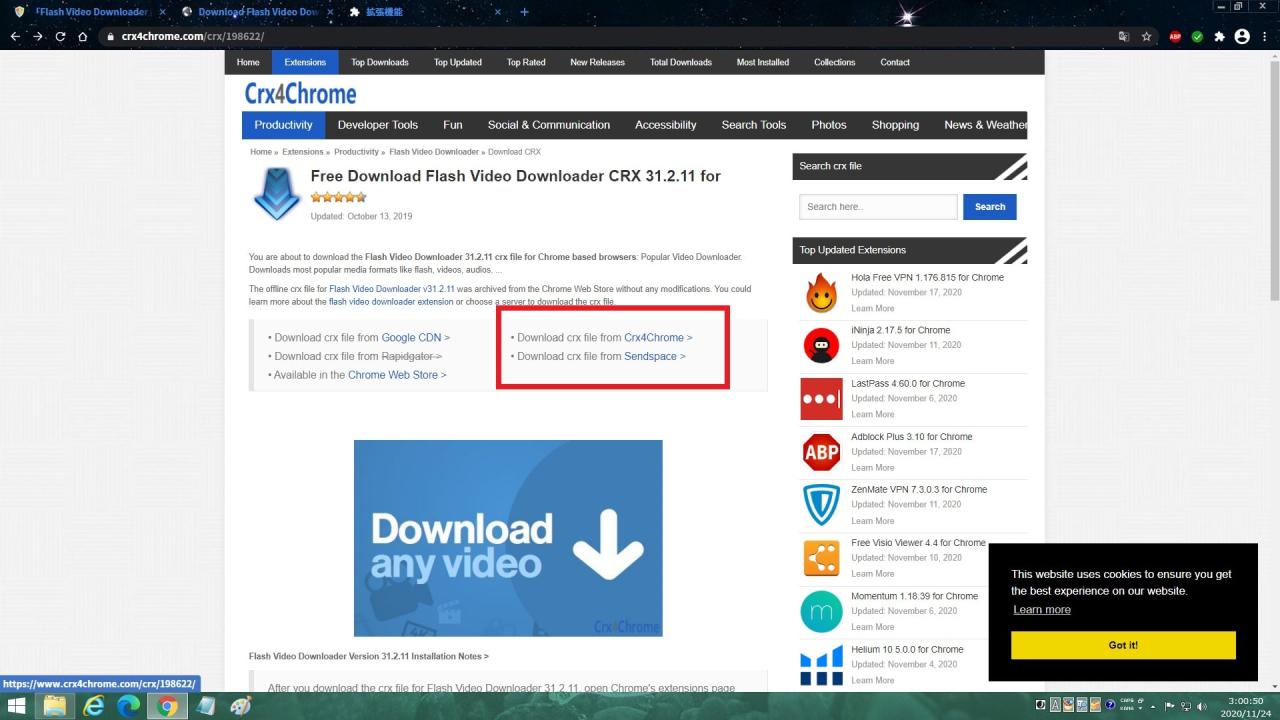Click the iNinja extension icon
Image resolution: width=1280 pixels, height=720 pixels.
822,346
